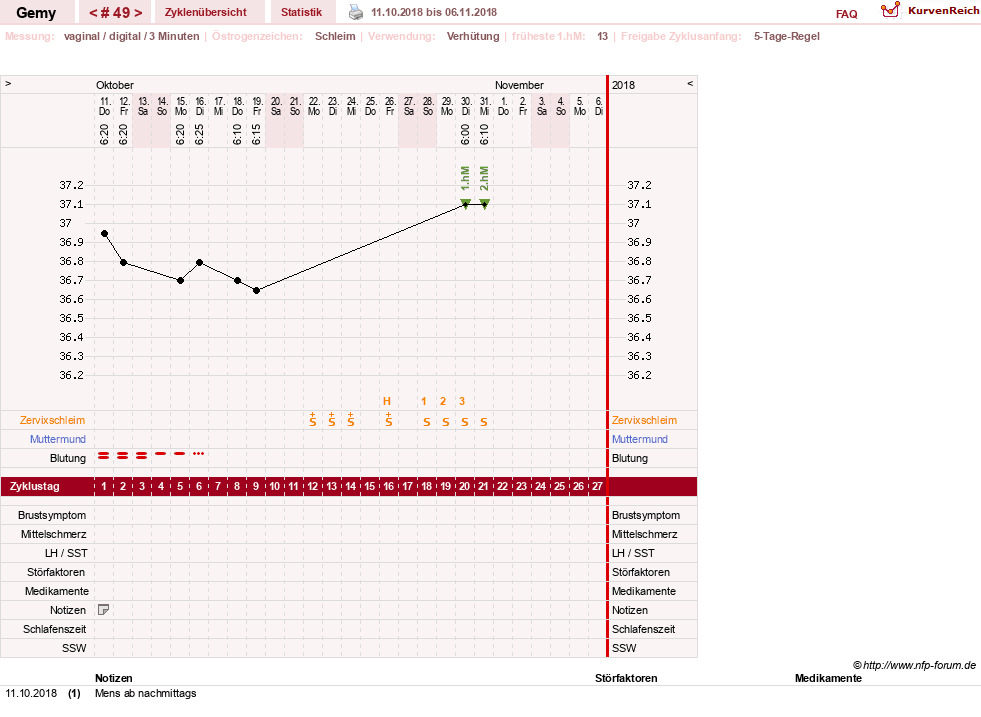Click the right Schlafenszeit row label
The width and height of the screenshot is (981, 717).
(643, 629)
